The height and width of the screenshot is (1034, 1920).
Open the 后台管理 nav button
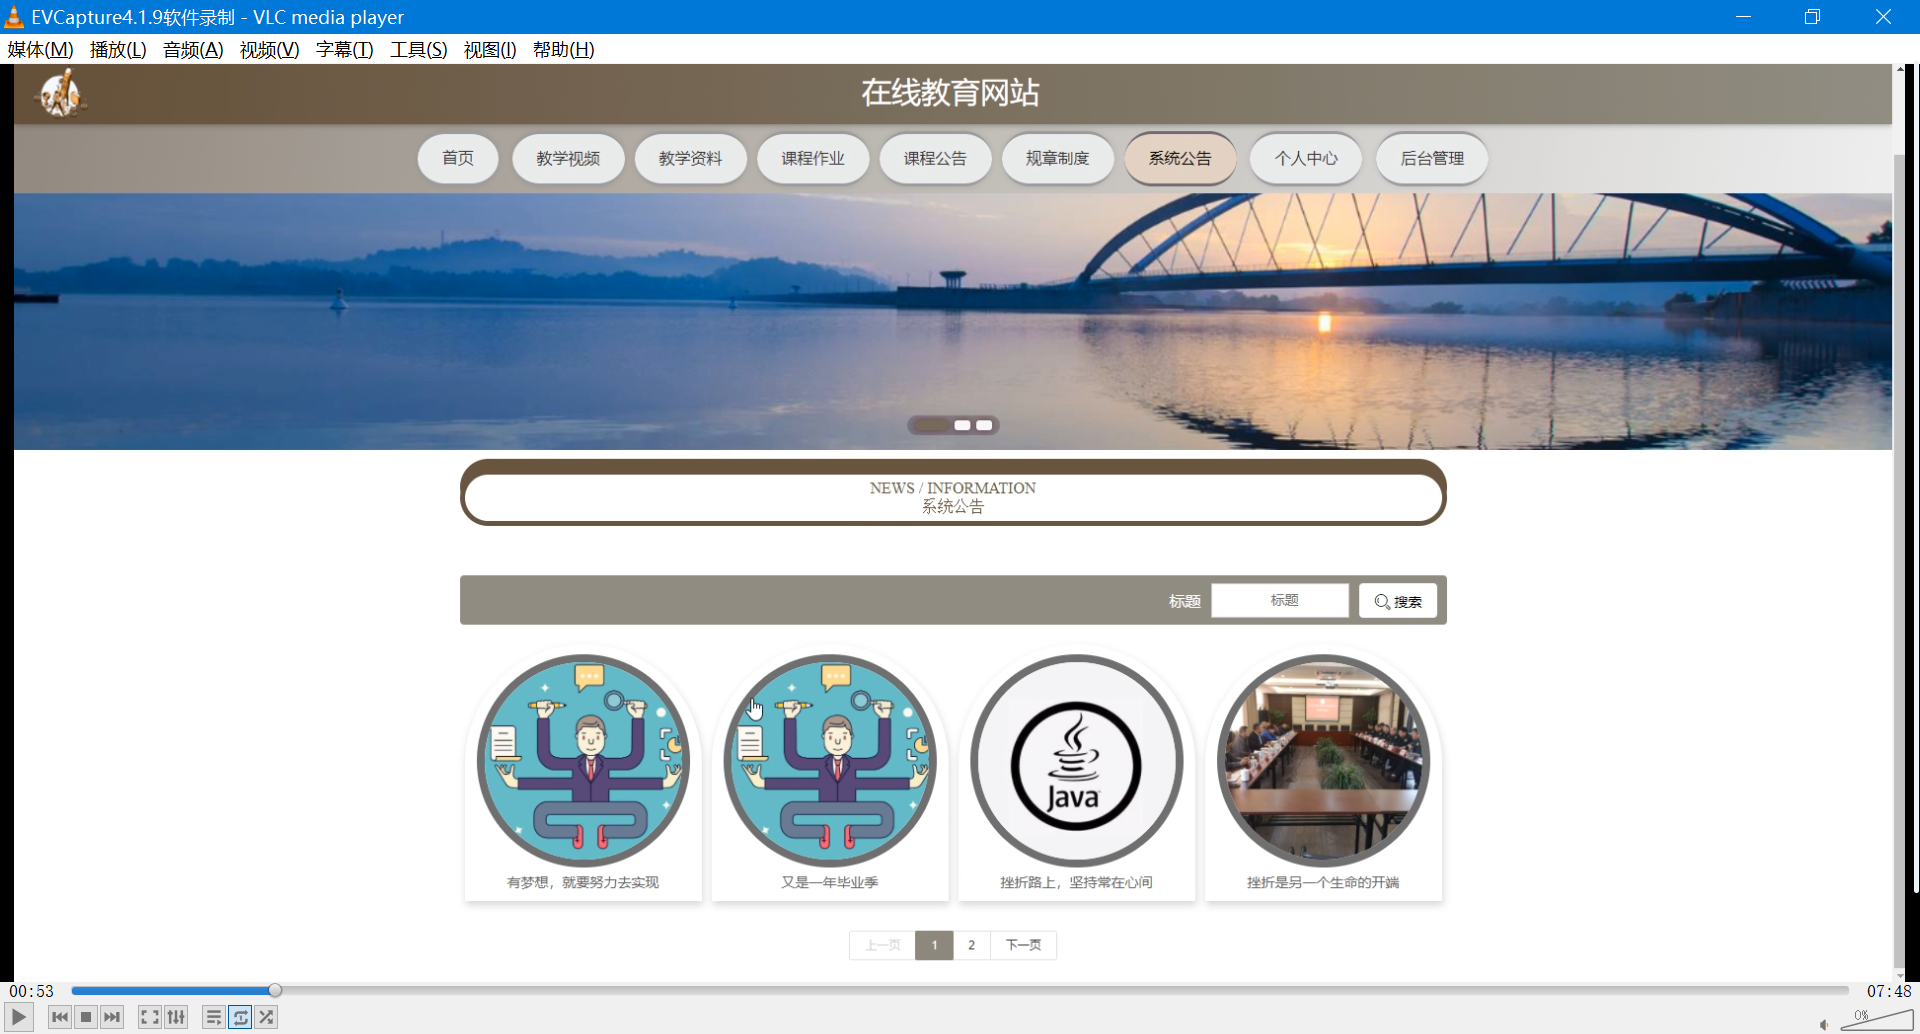point(1432,158)
